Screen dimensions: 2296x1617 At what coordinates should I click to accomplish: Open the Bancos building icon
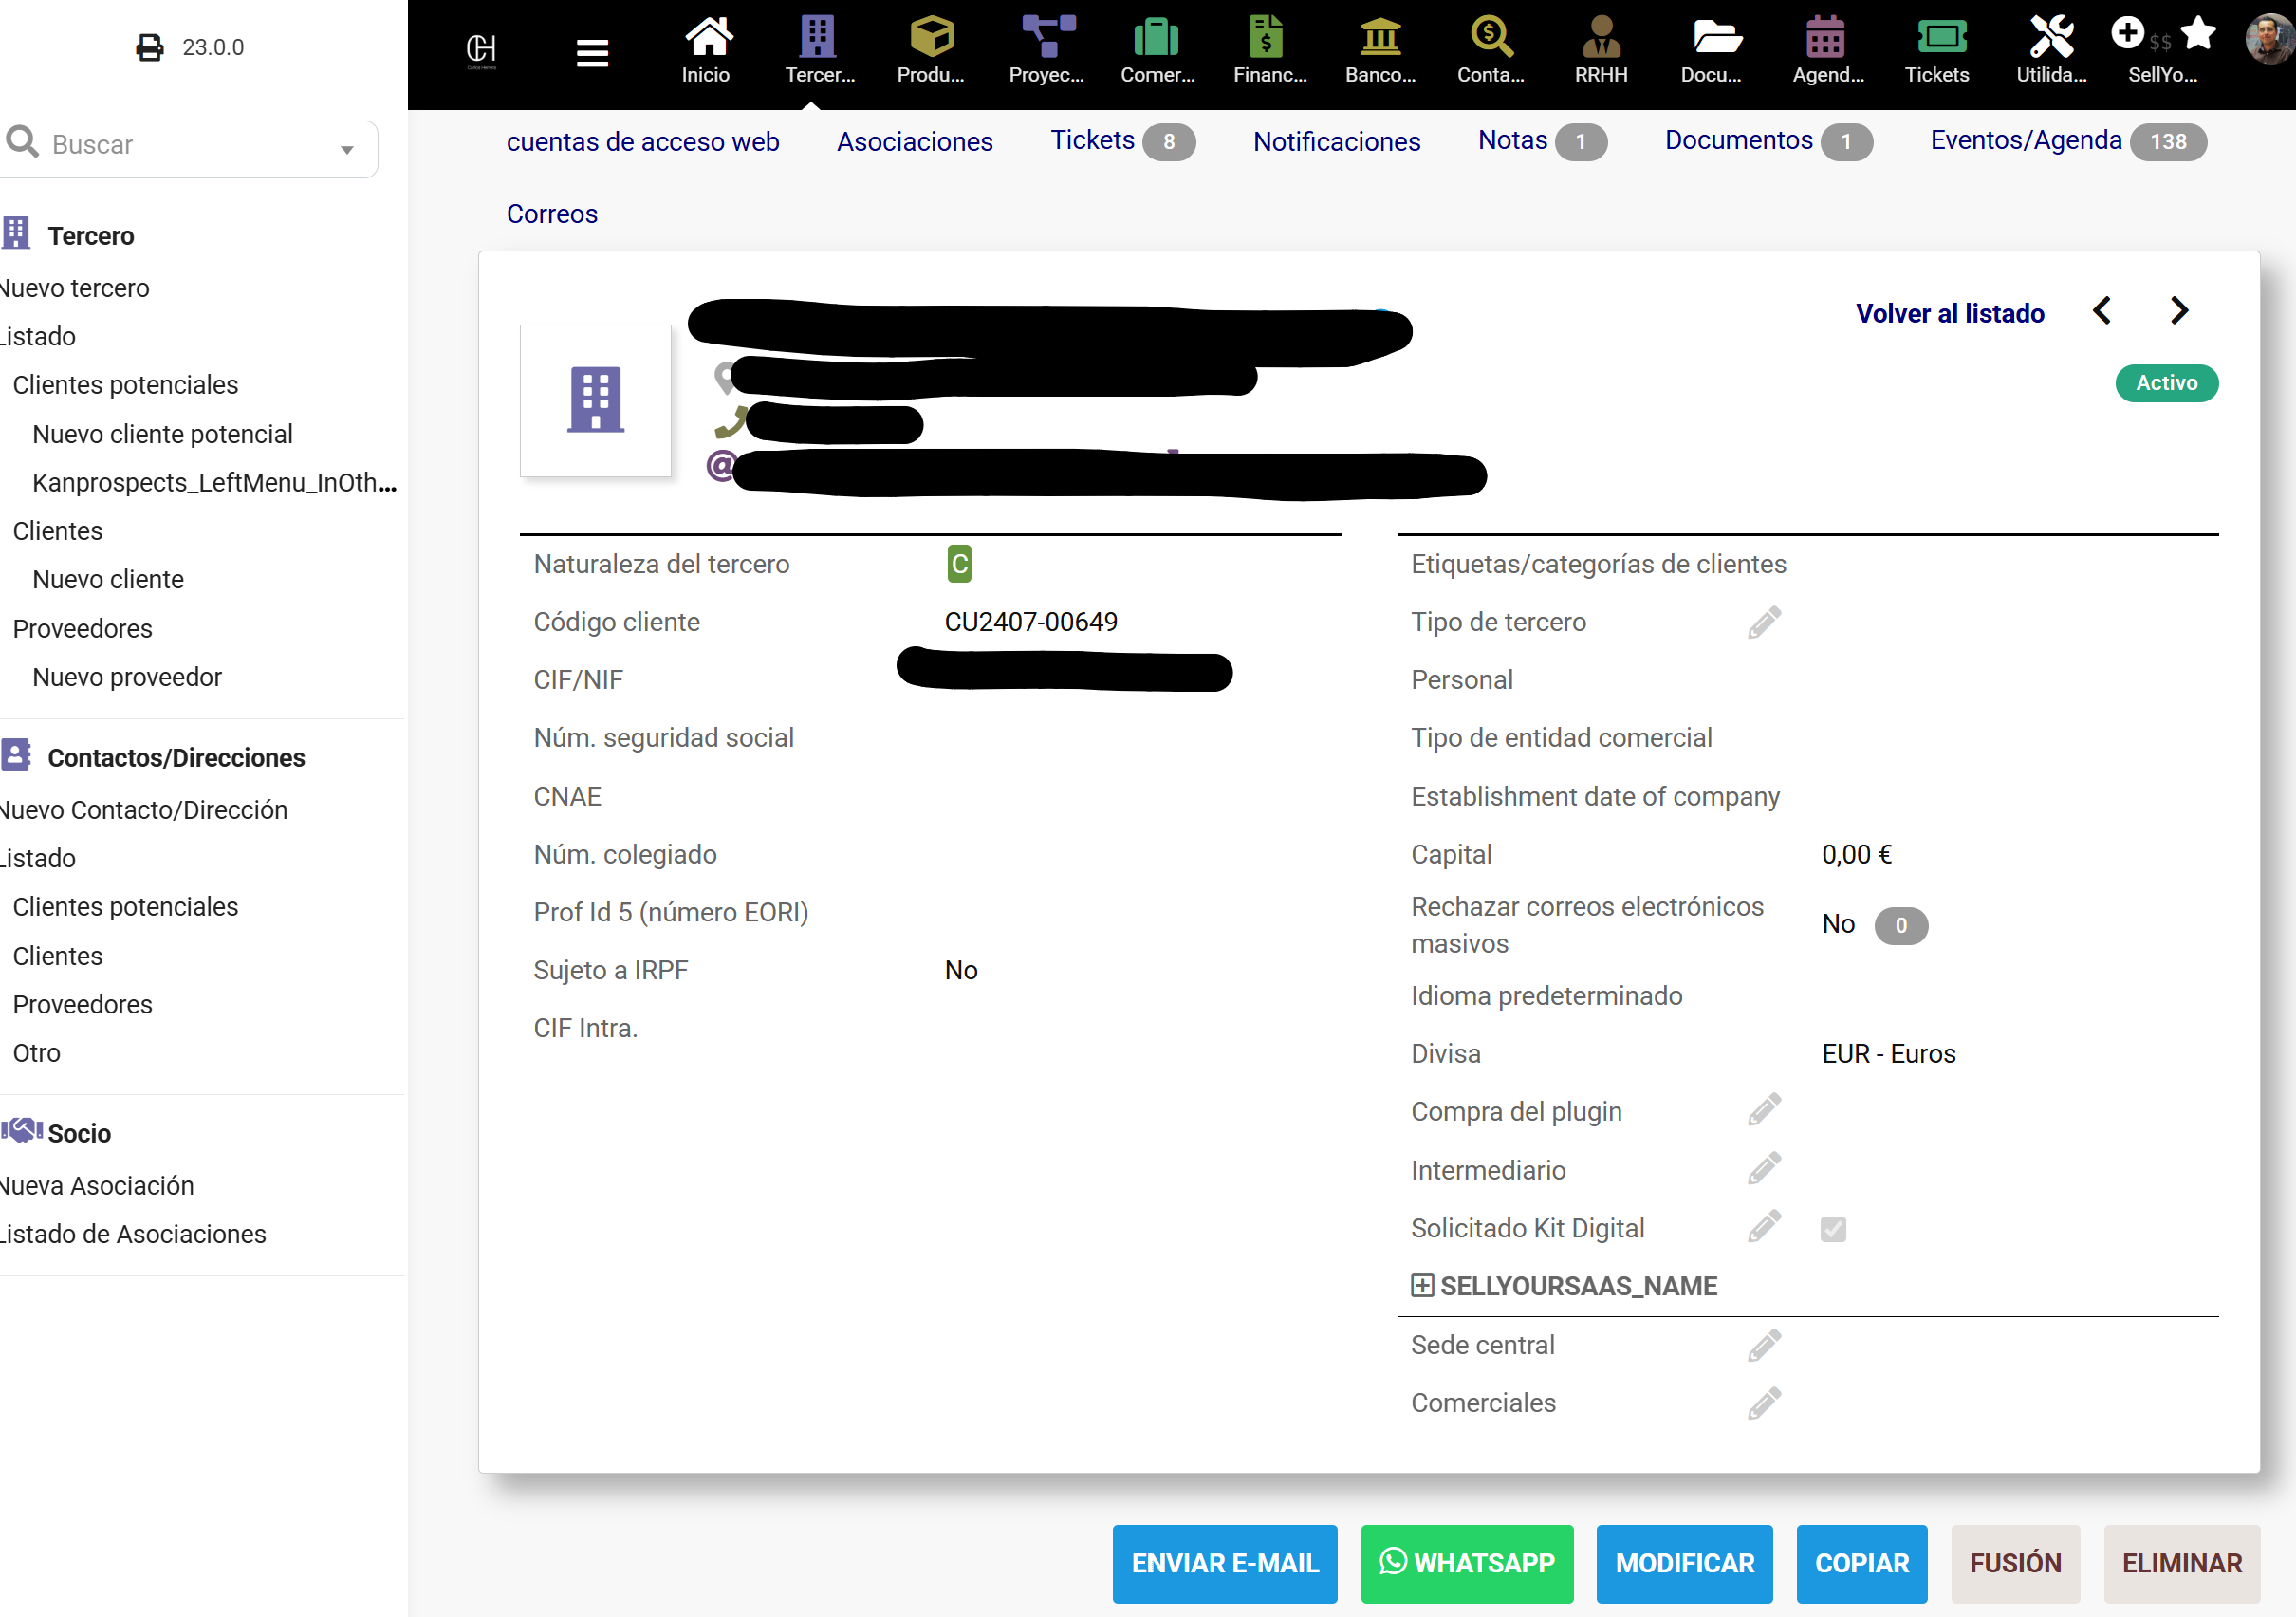tap(1380, 38)
